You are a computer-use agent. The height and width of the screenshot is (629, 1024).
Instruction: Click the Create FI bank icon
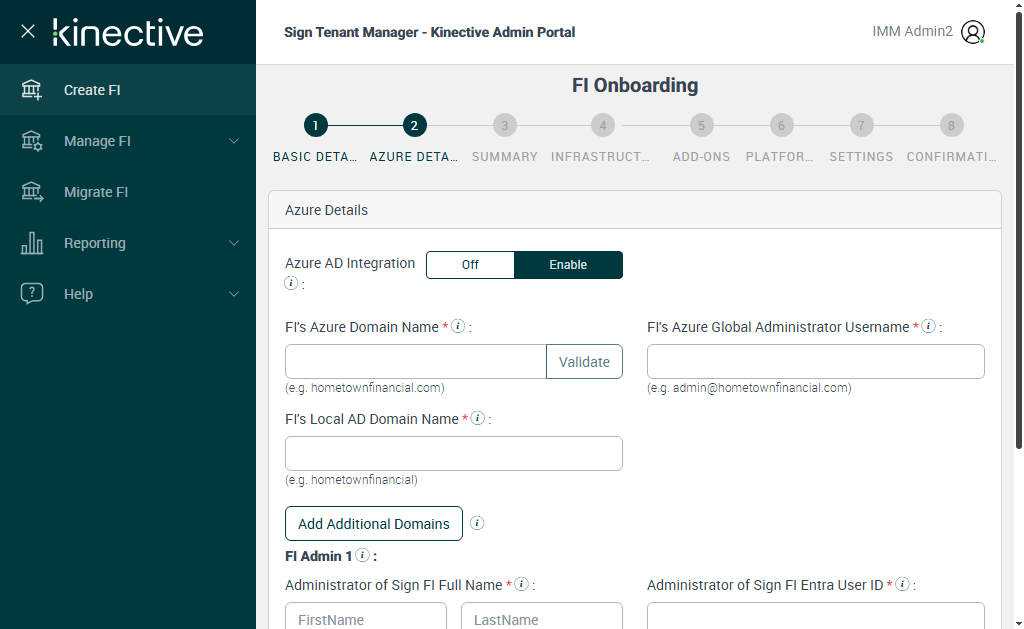click(32, 90)
